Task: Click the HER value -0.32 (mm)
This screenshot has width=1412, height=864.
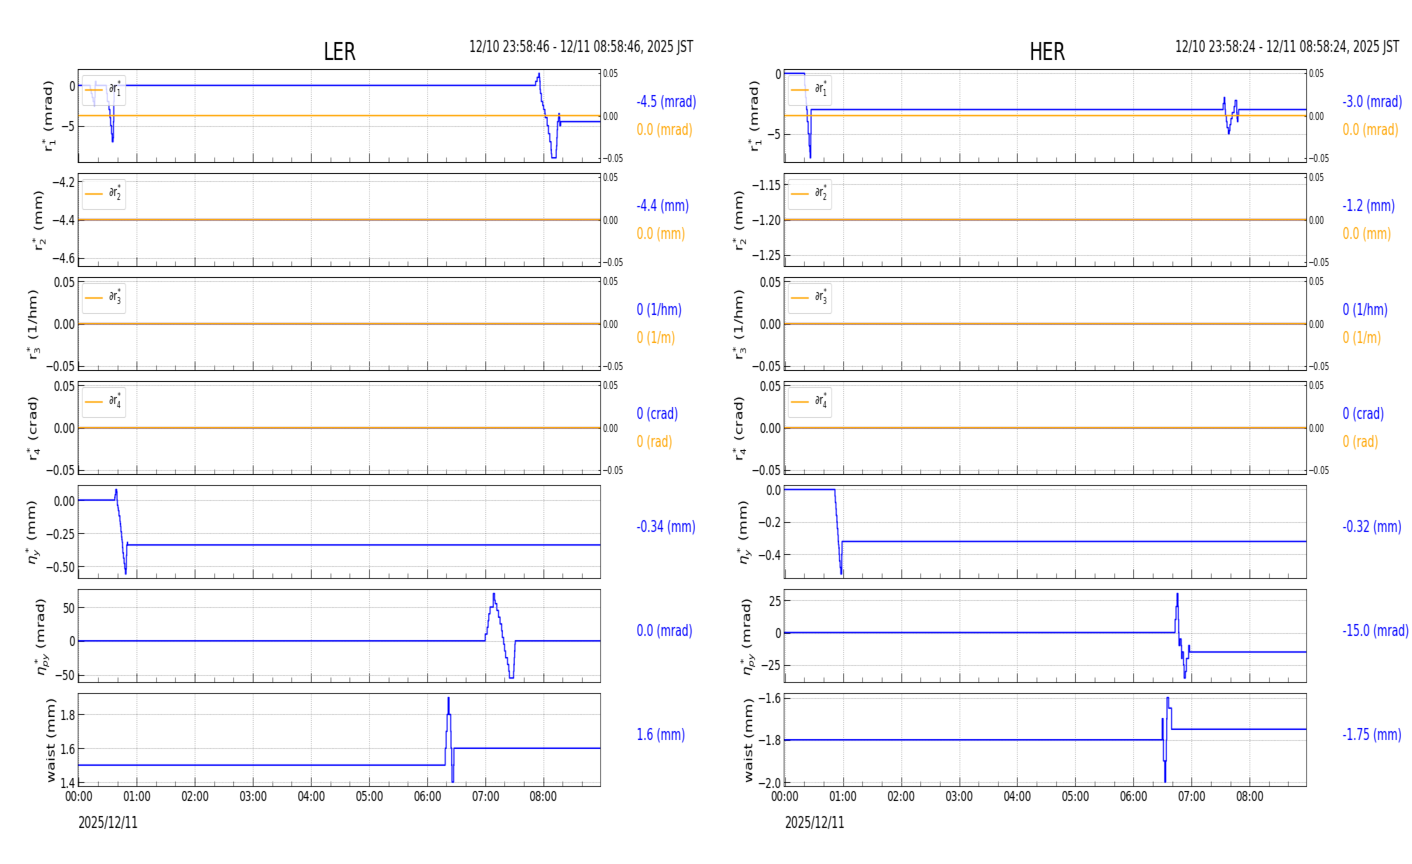Action: tap(1372, 527)
